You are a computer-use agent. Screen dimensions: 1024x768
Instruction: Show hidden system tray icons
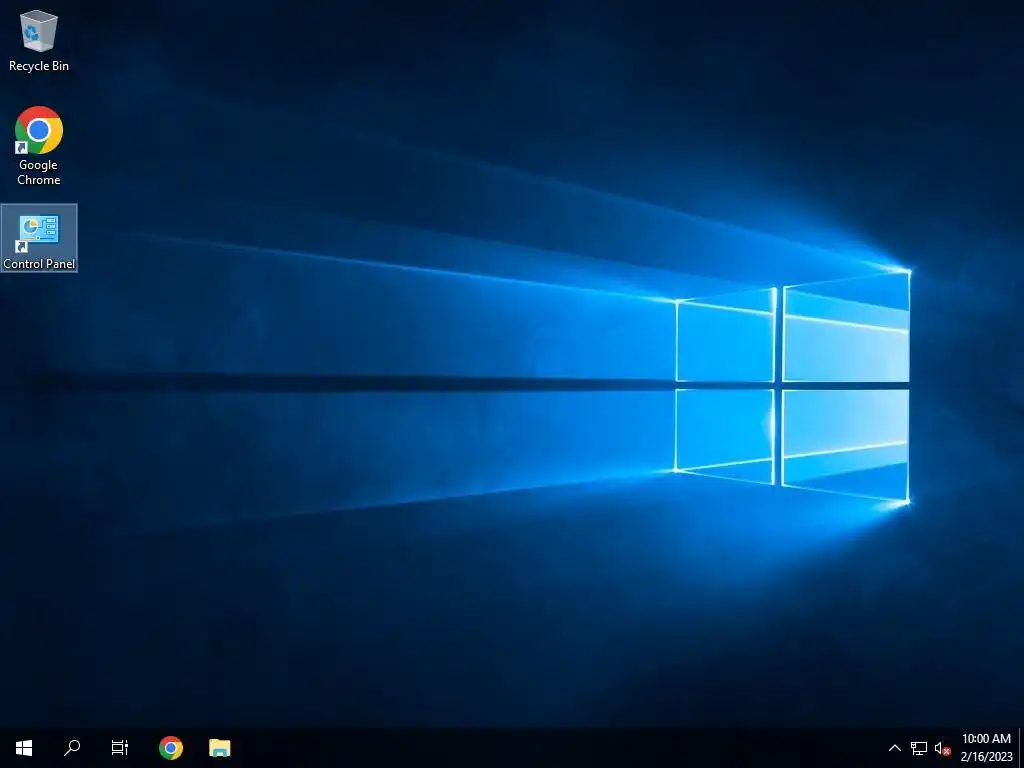click(895, 748)
